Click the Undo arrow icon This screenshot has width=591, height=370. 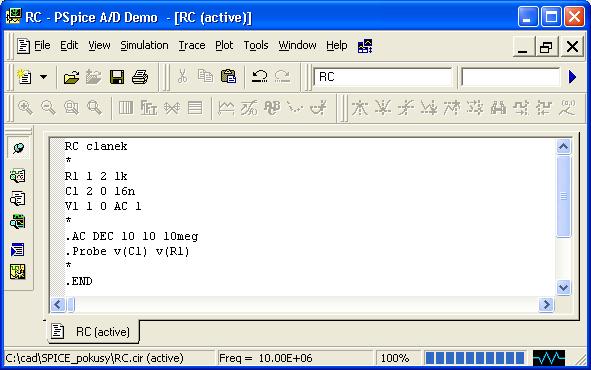coord(260,76)
